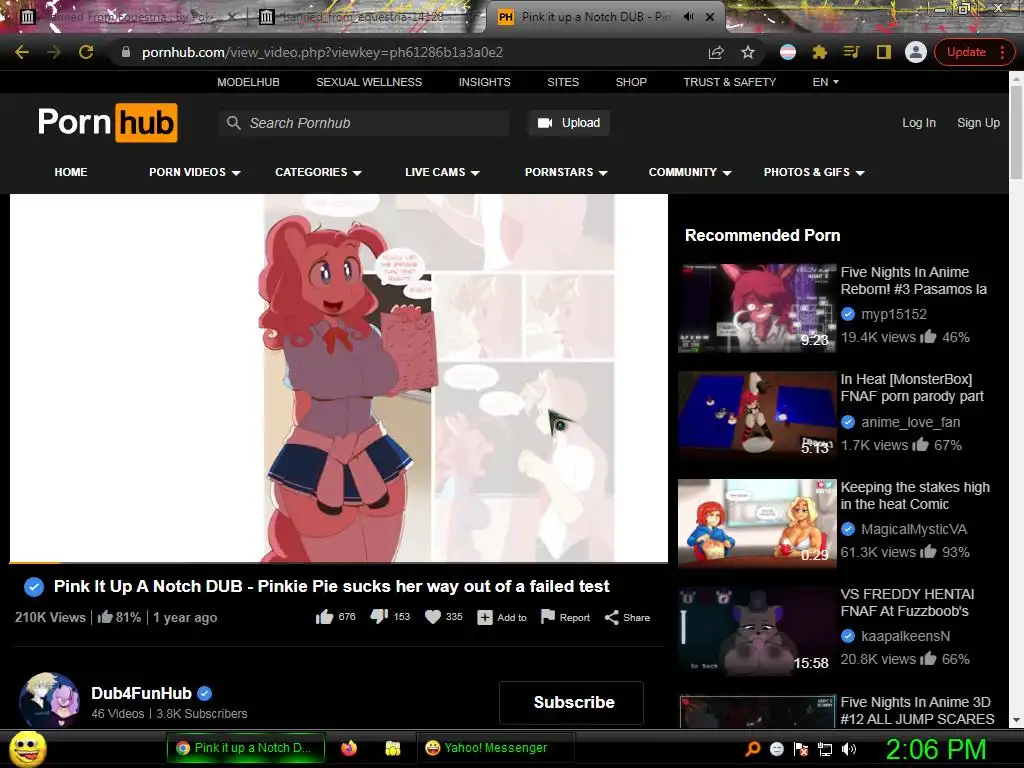Click the smiley Start button on taskbar
The width and height of the screenshot is (1024, 768).
tap(29, 749)
